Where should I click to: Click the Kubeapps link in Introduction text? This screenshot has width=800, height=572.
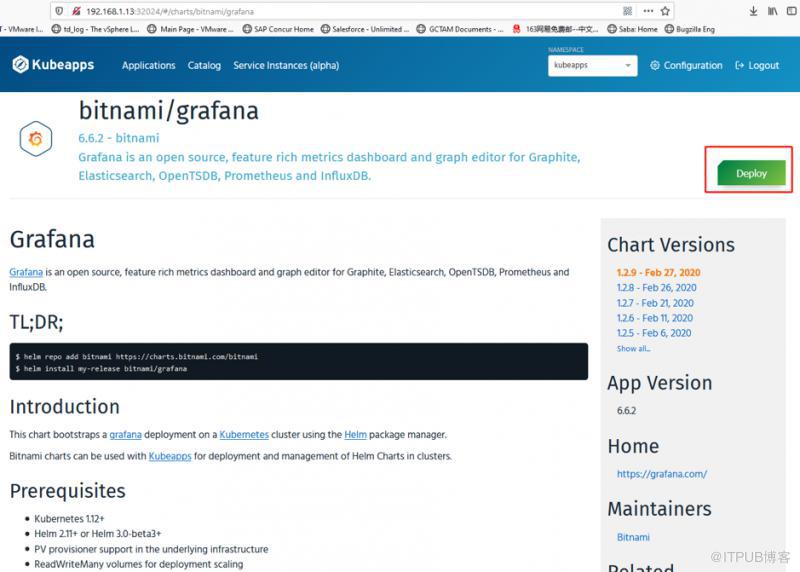(170, 456)
